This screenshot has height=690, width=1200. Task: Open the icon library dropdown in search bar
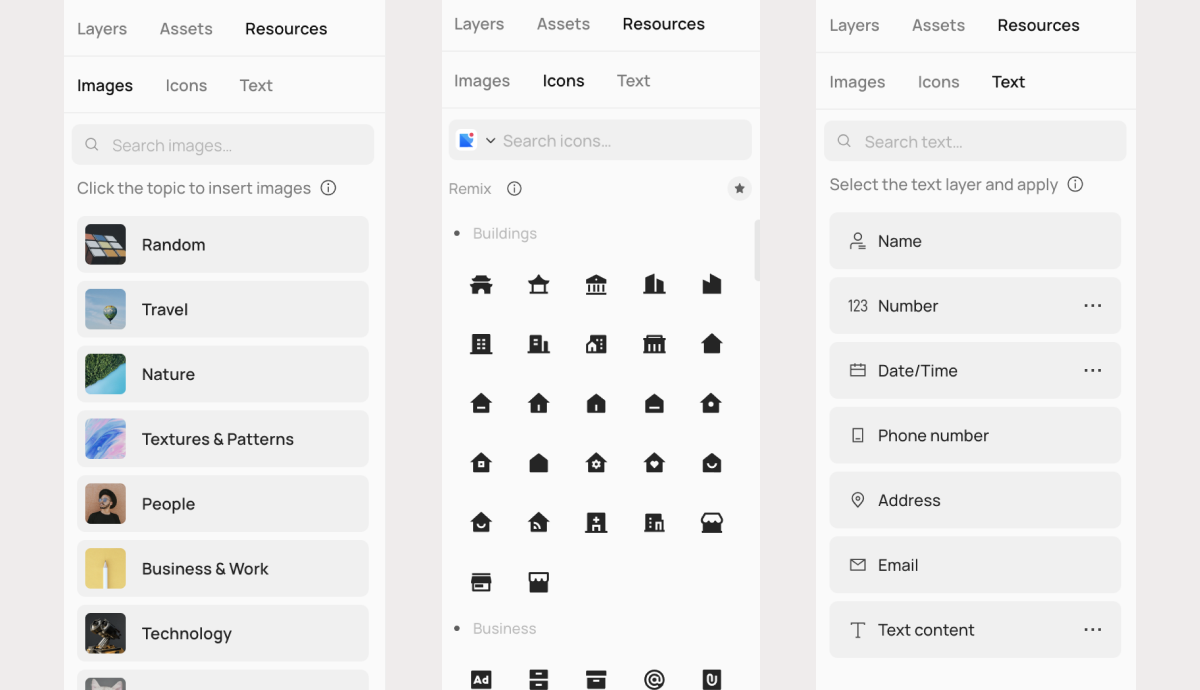[x=490, y=141]
